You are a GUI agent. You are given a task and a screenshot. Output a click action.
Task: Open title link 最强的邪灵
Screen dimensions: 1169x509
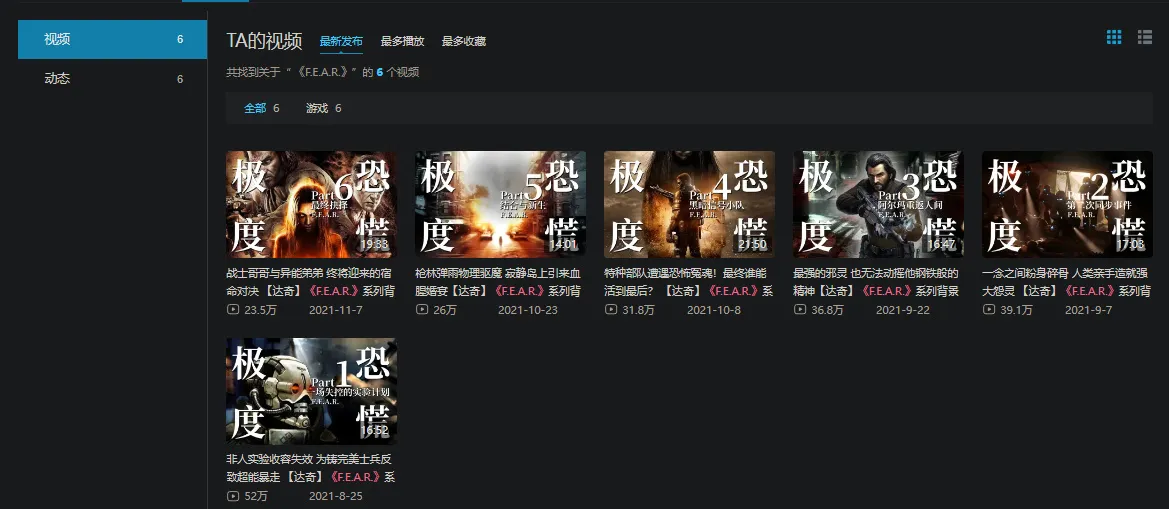(877, 282)
